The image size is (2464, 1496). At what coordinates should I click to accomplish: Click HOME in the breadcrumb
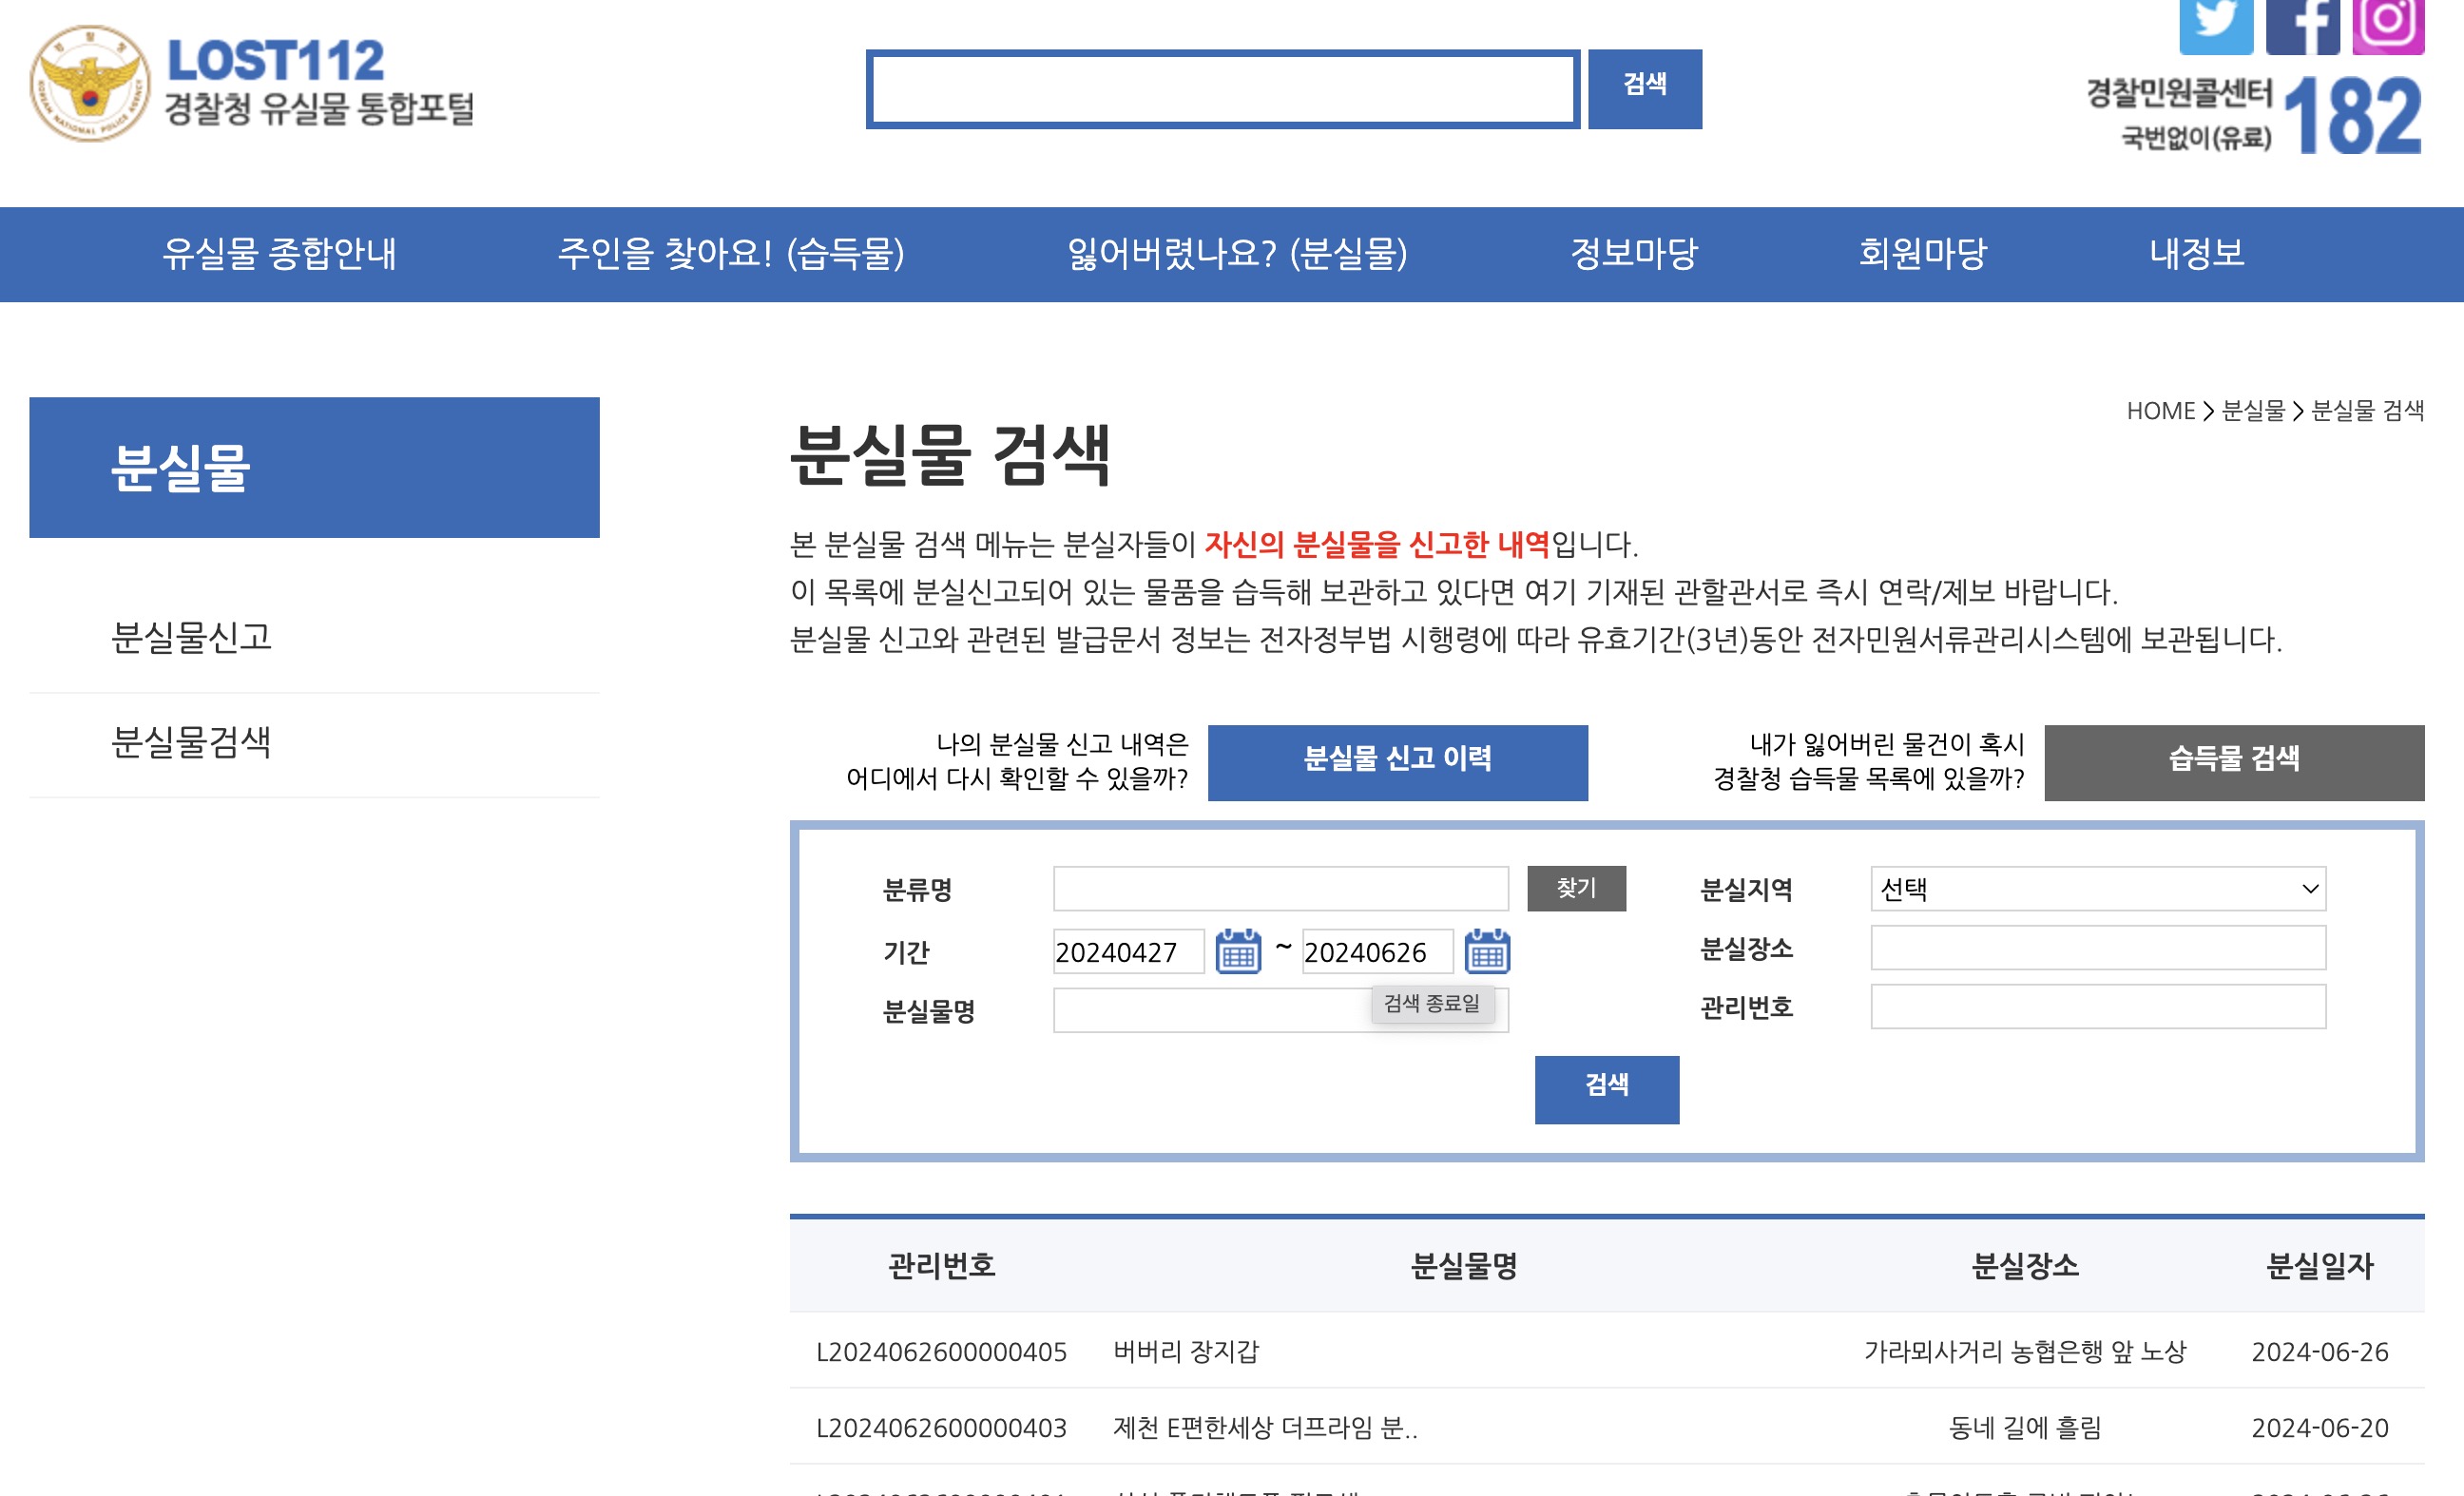[2160, 411]
